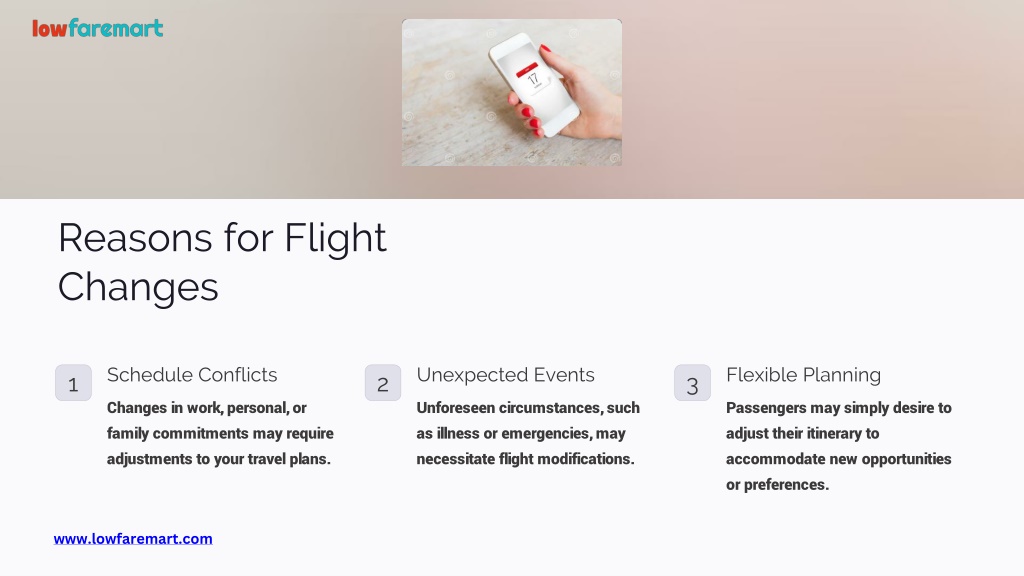The height and width of the screenshot is (576, 1024).
Task: Click the number 1 badge
Action: (x=73, y=383)
